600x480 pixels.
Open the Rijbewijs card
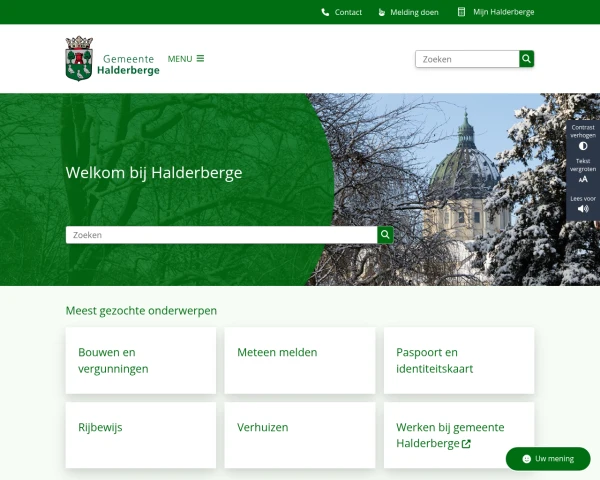coord(141,435)
